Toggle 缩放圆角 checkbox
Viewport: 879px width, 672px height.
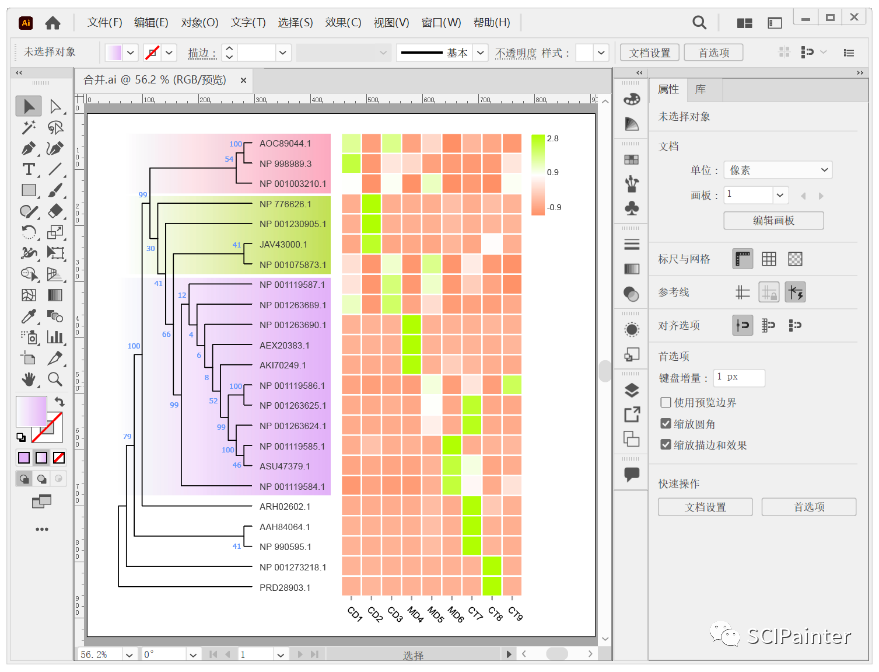[x=666, y=424]
